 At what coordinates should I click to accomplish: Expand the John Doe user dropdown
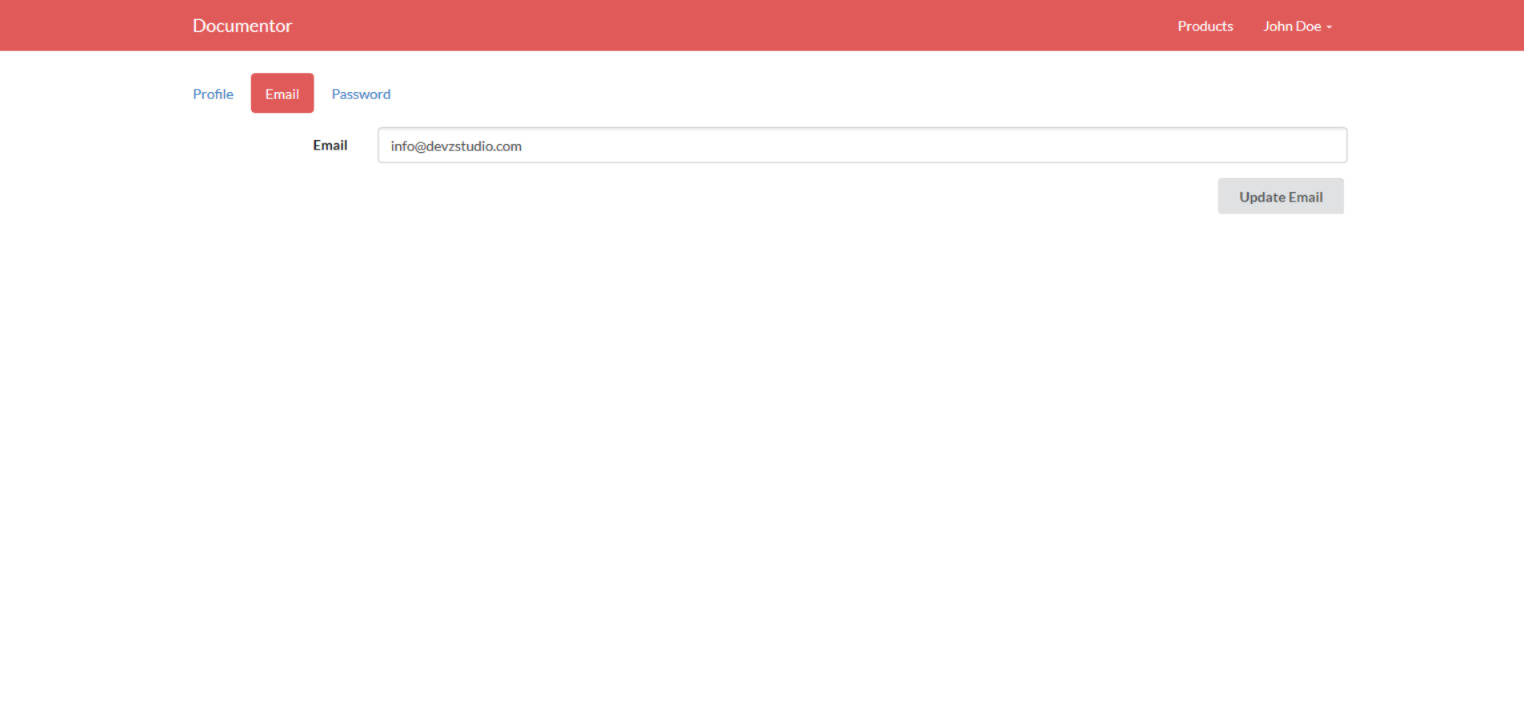[1297, 26]
